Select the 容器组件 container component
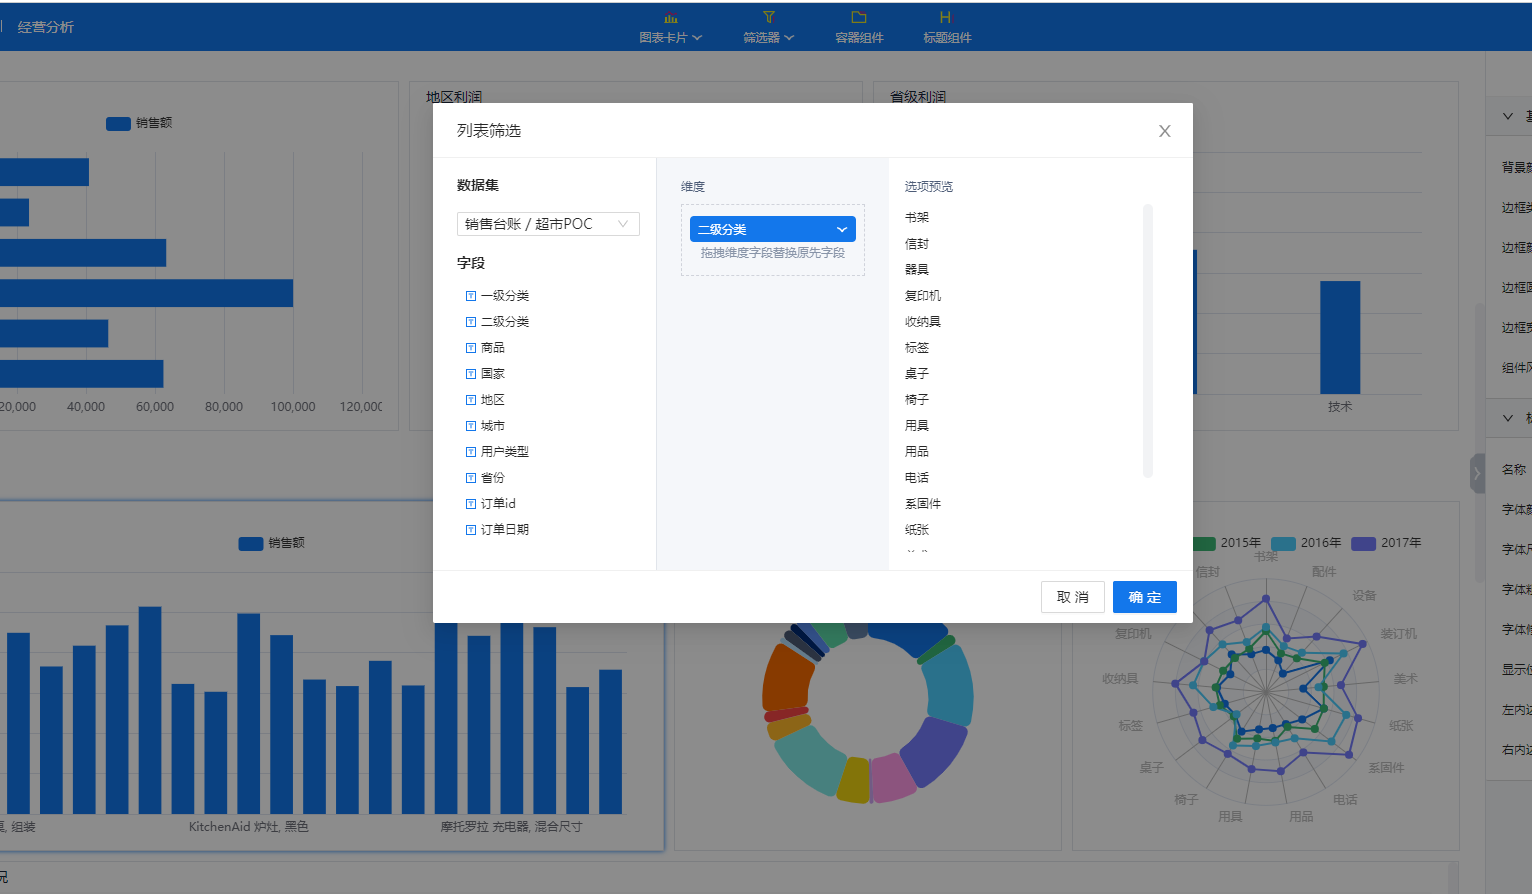This screenshot has height=894, width=1532. (859, 28)
